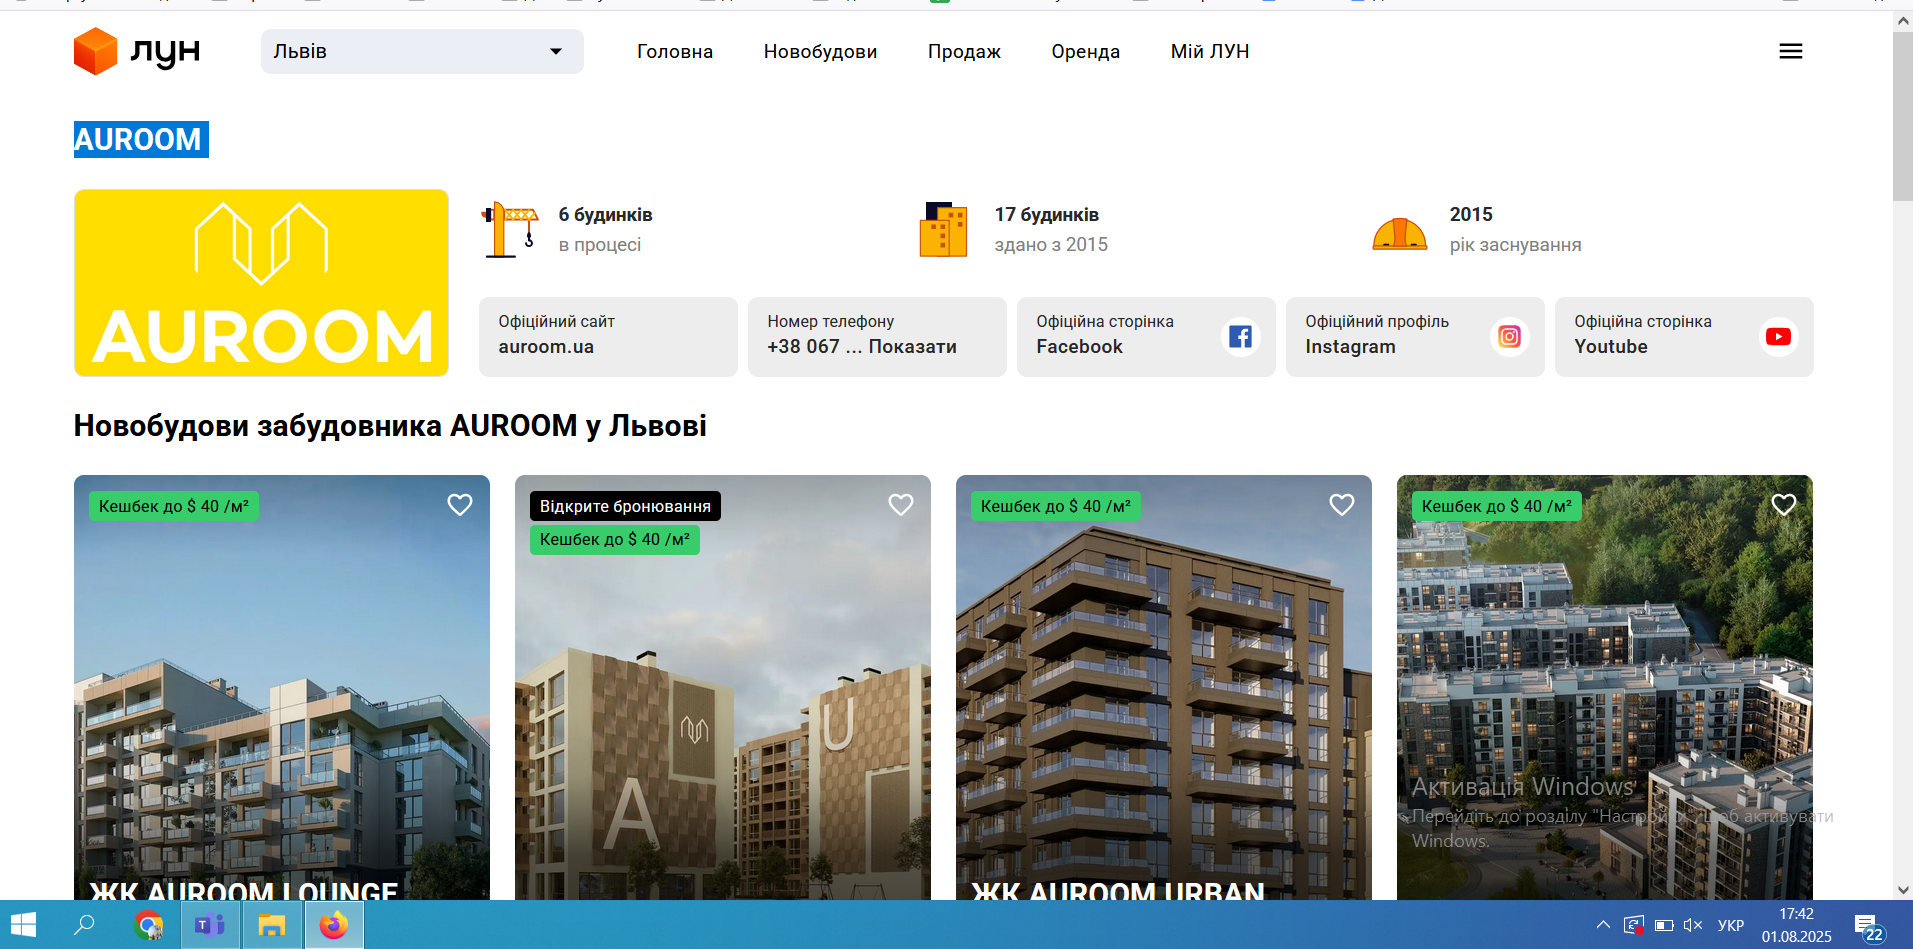Open Microsoft Teams from taskbar
The height and width of the screenshot is (949, 1913).
click(x=210, y=925)
